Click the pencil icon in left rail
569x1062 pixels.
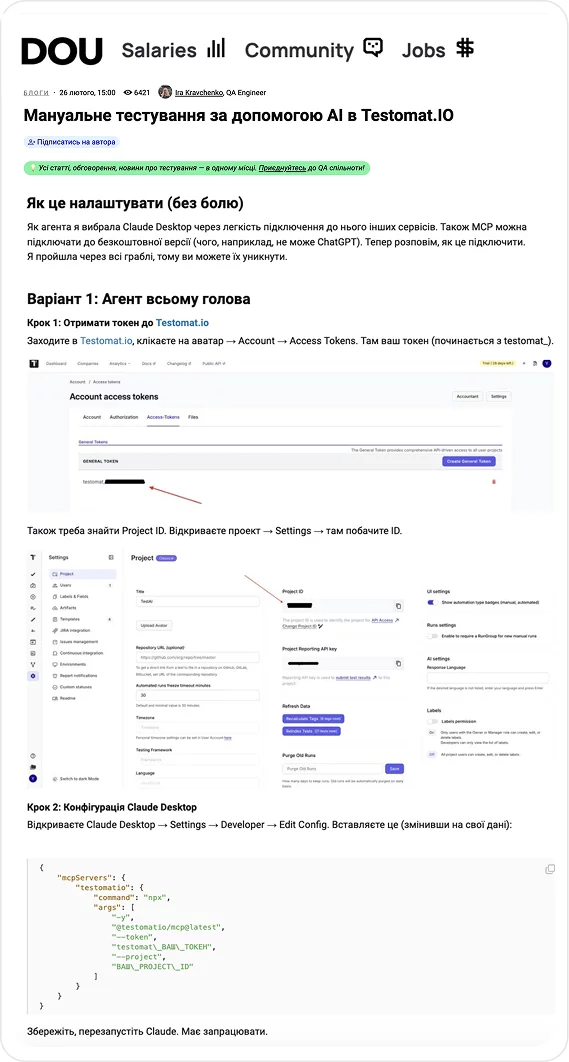click(x=33, y=619)
